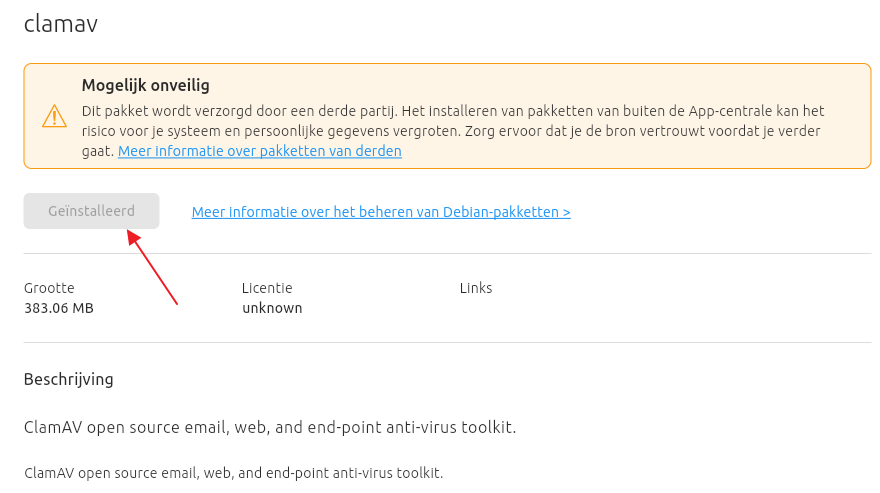Click the larger ClamAV summary line
The image size is (880, 493).
point(270,427)
